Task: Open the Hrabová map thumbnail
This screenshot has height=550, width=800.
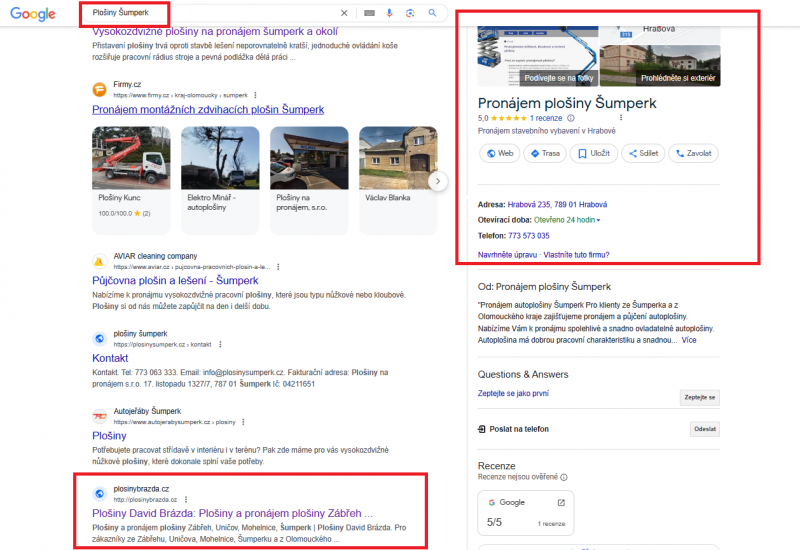Action: (660, 35)
